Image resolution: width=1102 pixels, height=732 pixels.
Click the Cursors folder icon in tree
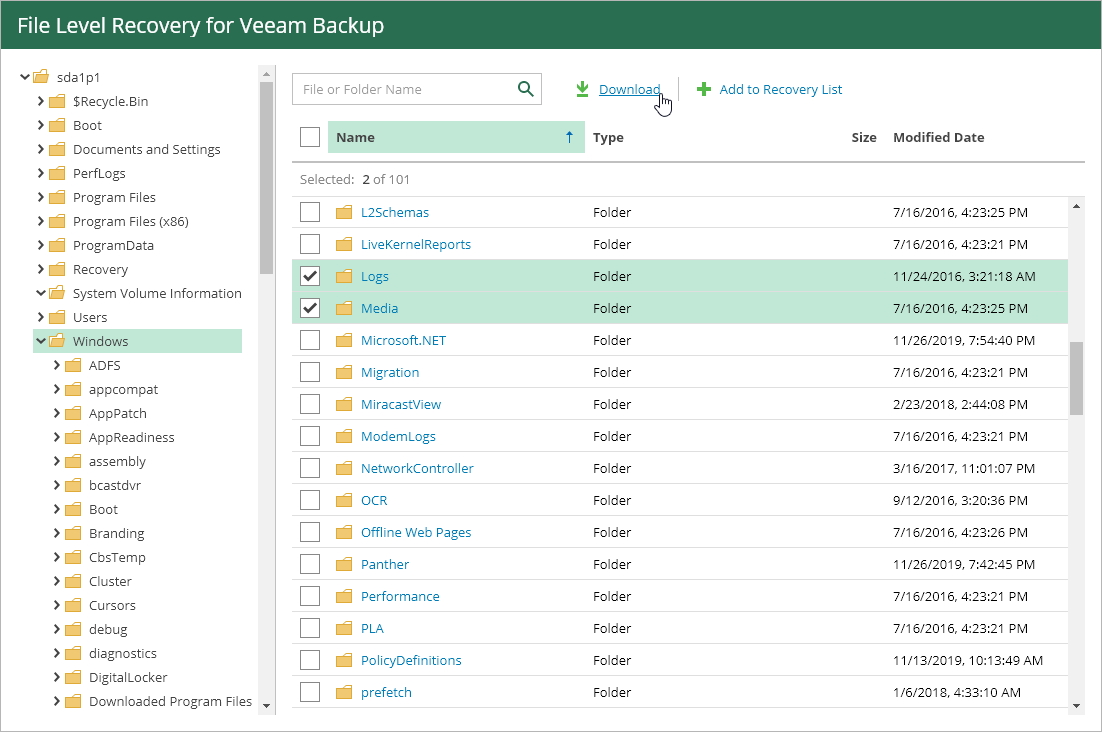(x=73, y=605)
